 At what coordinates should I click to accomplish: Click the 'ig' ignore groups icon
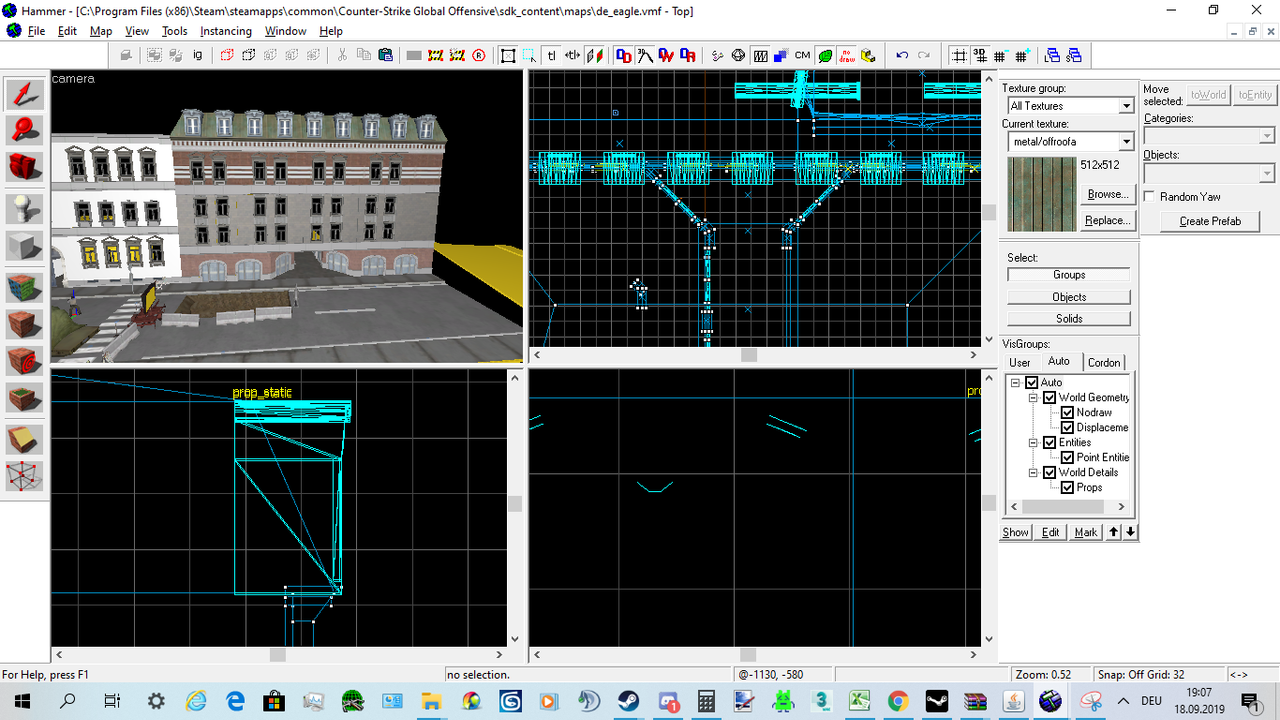pyautogui.click(x=197, y=56)
